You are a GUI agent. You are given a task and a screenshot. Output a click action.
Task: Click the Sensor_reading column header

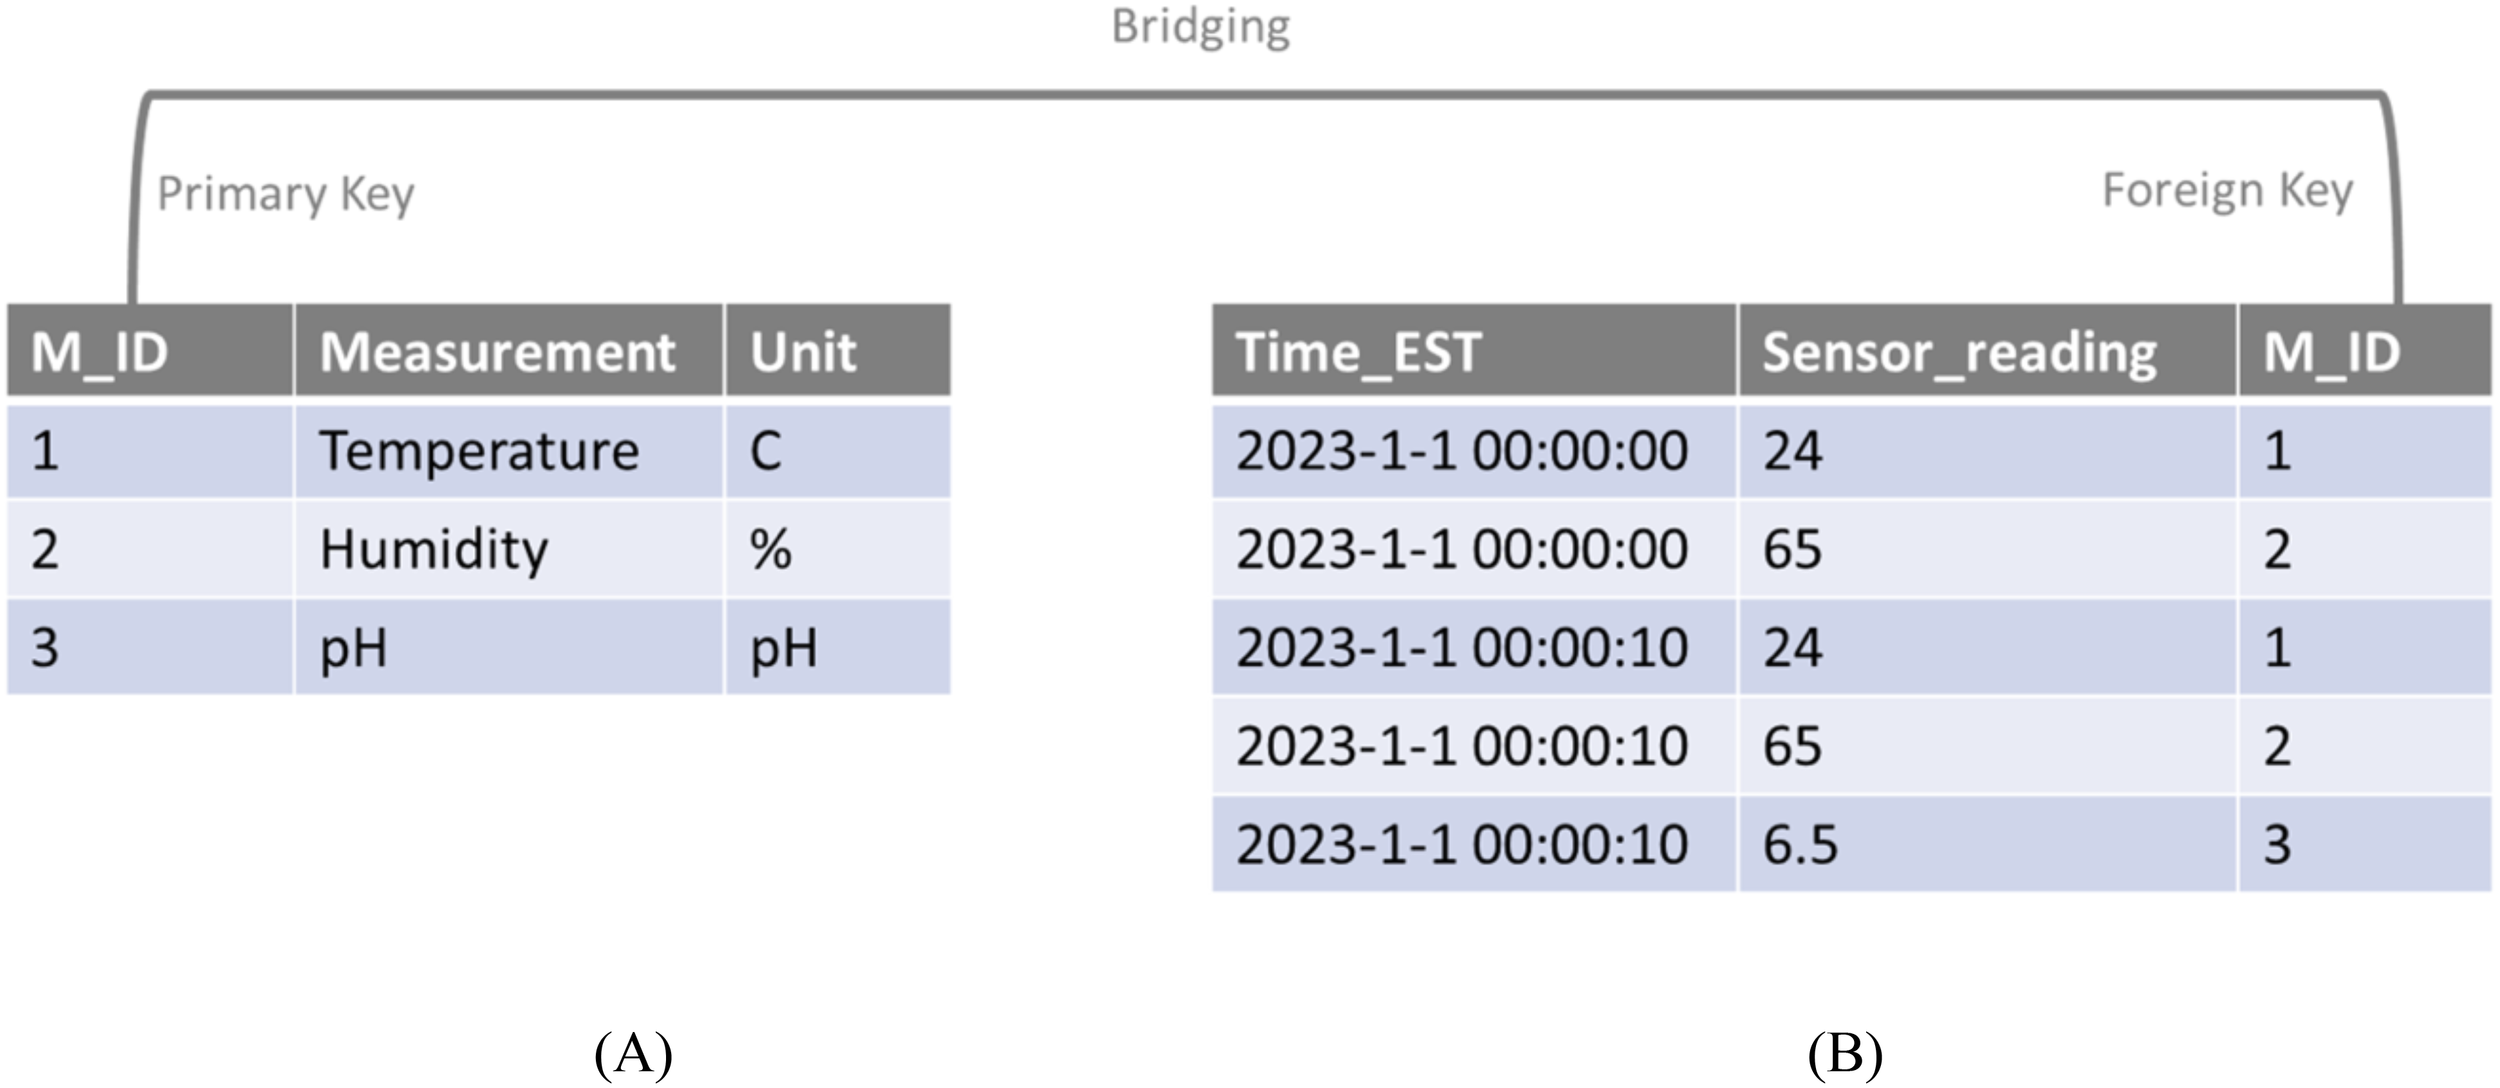1959,352
